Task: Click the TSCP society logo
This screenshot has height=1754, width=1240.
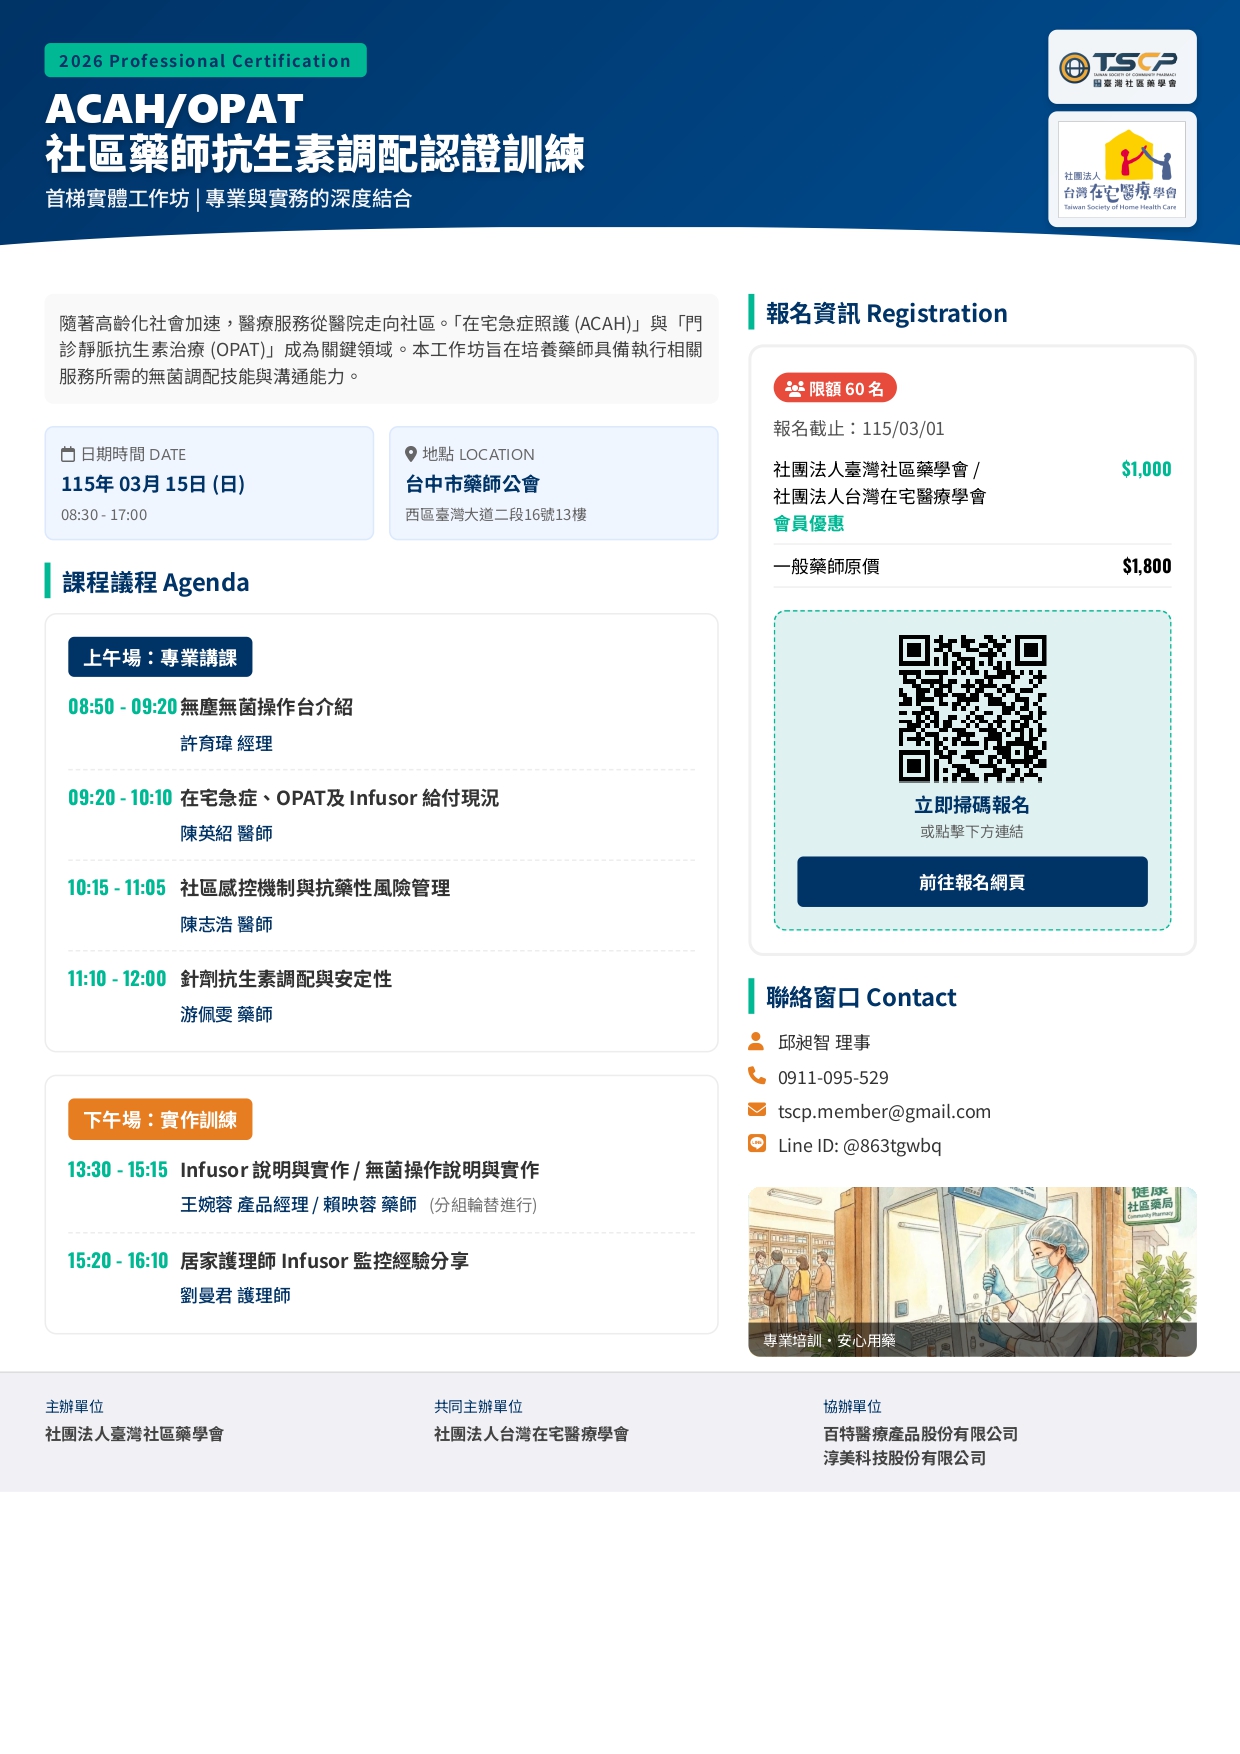Action: click(1121, 68)
